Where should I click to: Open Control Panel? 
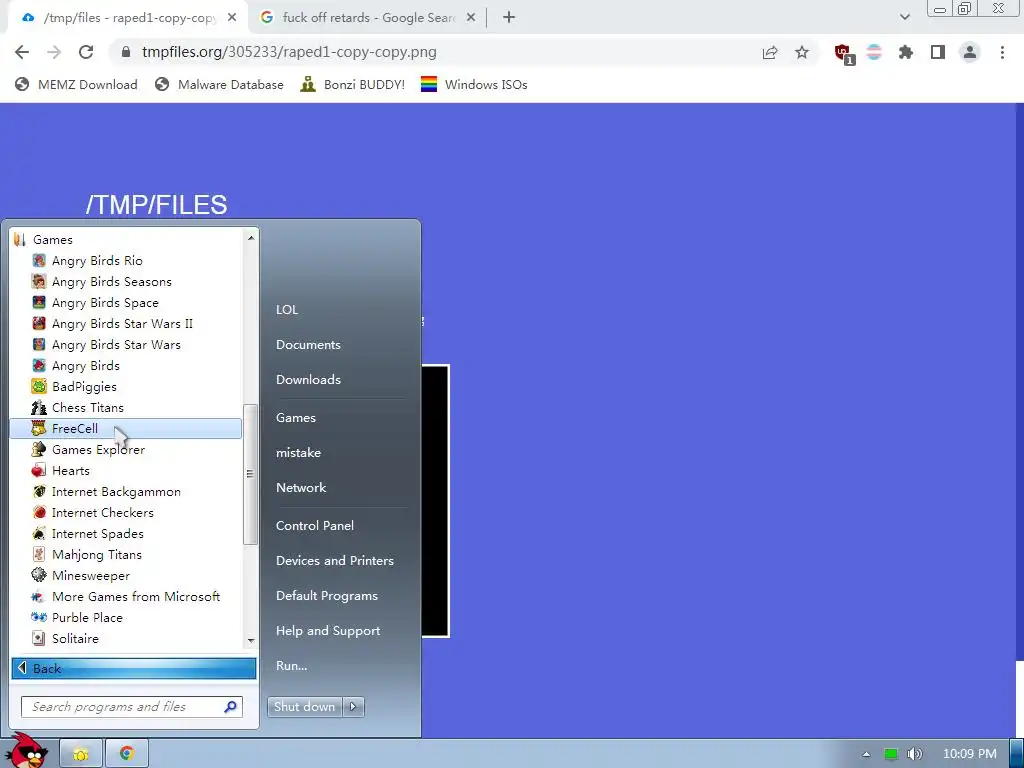(x=315, y=525)
